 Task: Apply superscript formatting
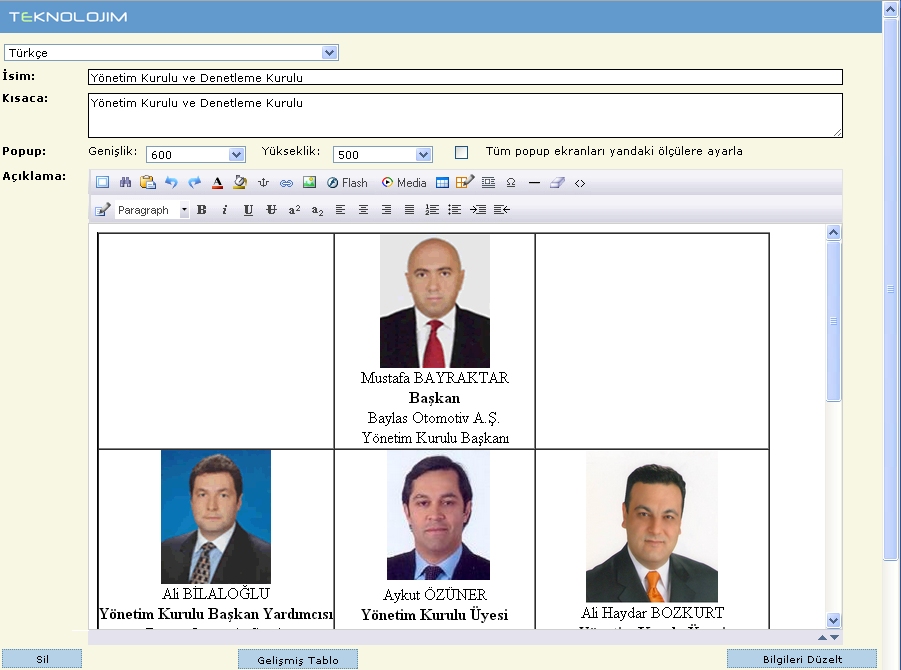coord(294,210)
